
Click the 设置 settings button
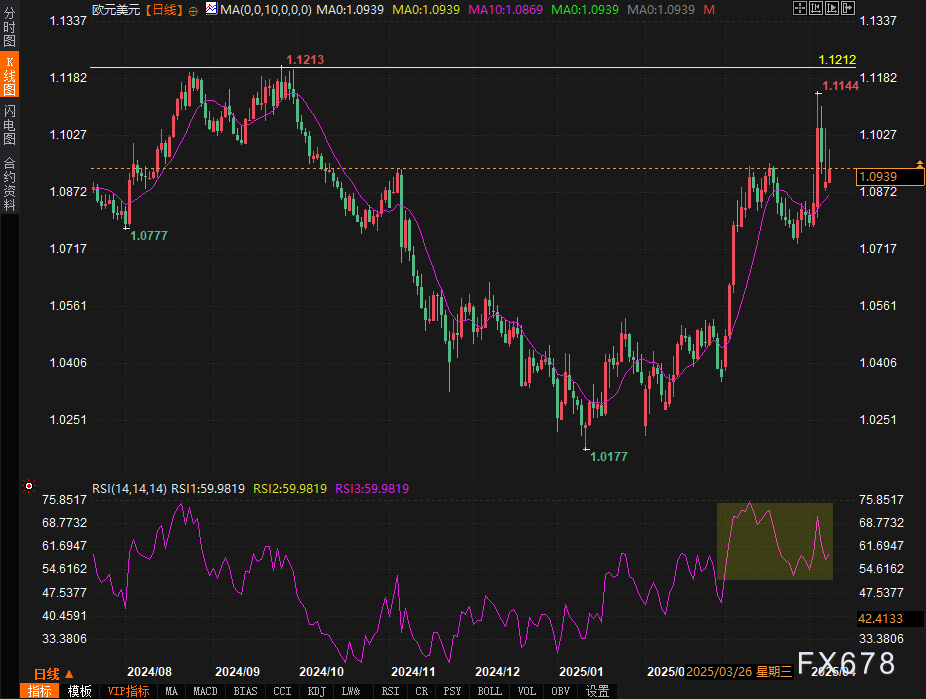pyautogui.click(x=597, y=691)
